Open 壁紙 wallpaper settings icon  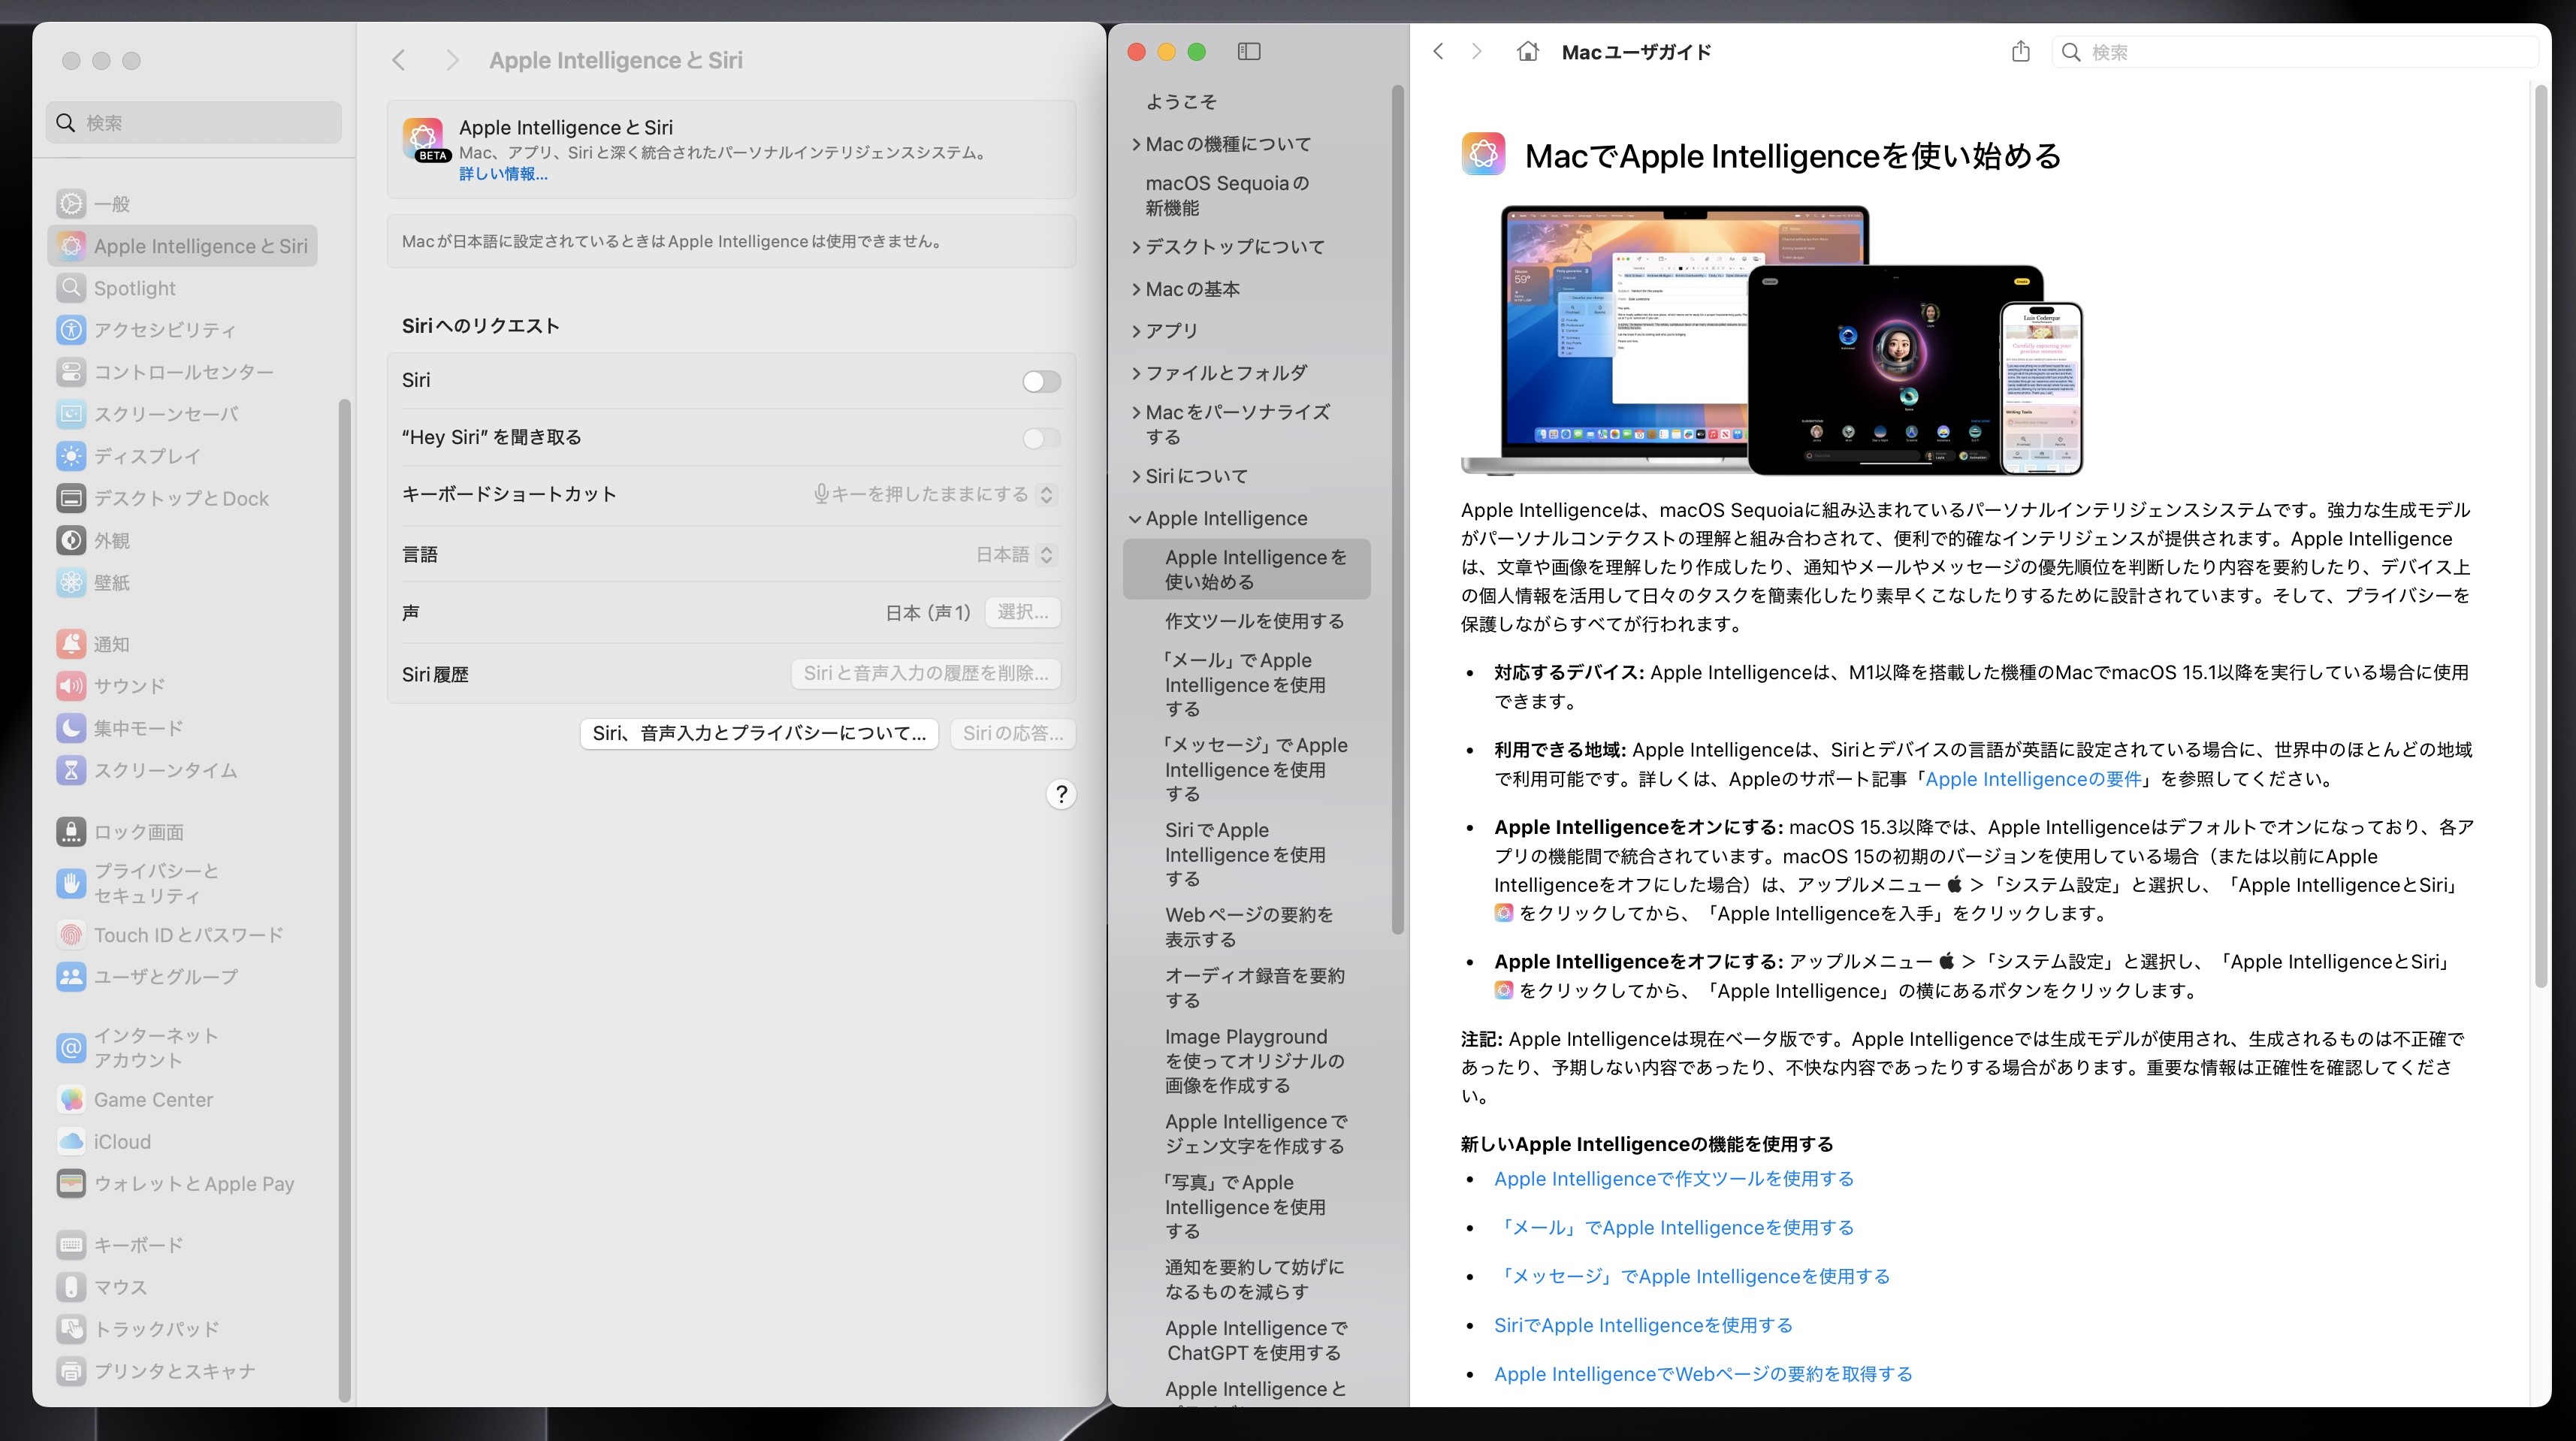coord(71,582)
